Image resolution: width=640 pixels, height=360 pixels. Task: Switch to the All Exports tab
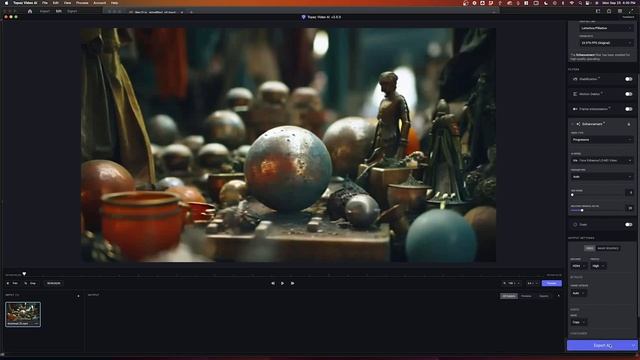(x=509, y=296)
